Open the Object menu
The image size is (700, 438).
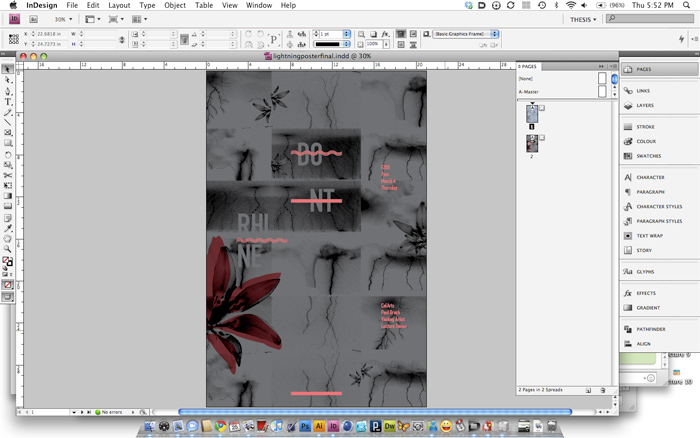point(175,5)
